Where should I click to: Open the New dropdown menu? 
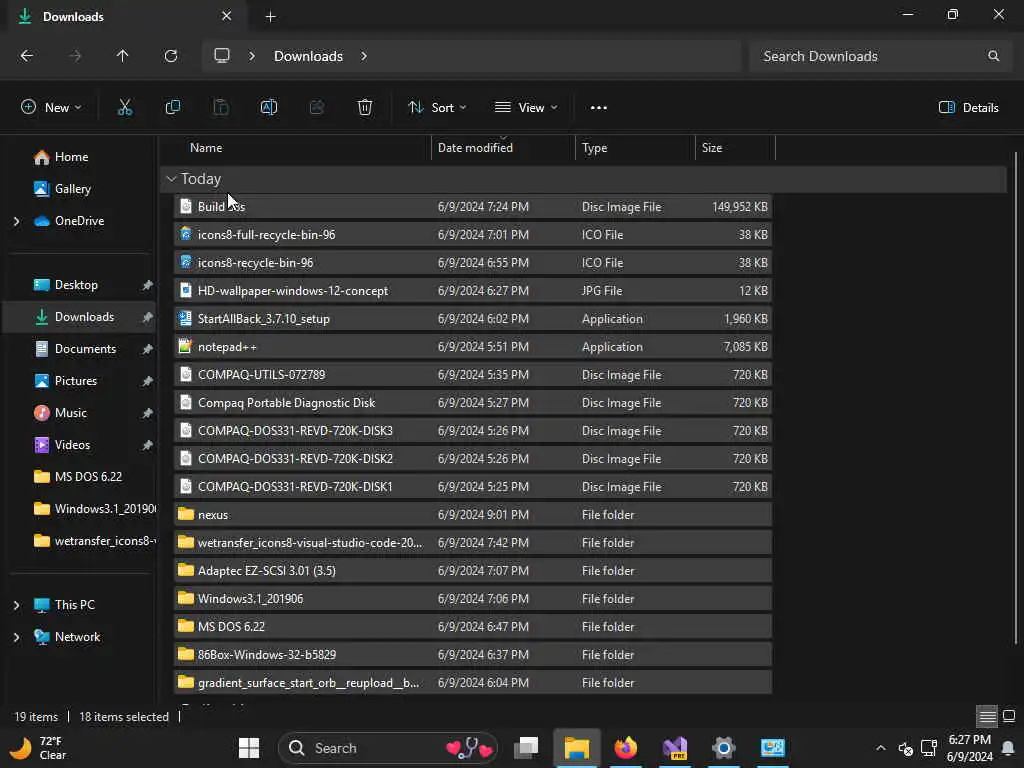tap(51, 108)
